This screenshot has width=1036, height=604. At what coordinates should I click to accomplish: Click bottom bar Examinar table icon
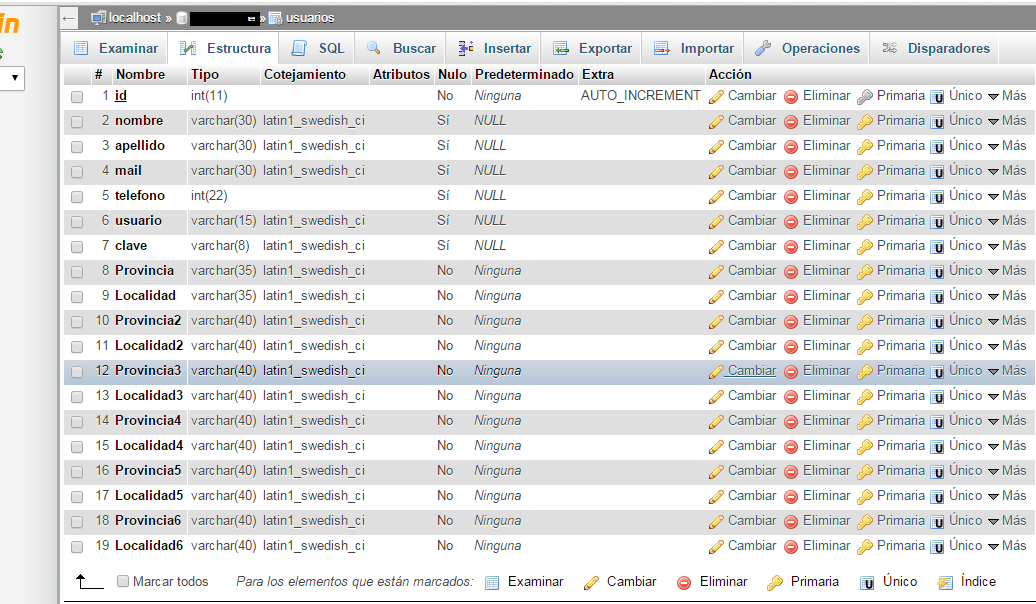[492, 583]
